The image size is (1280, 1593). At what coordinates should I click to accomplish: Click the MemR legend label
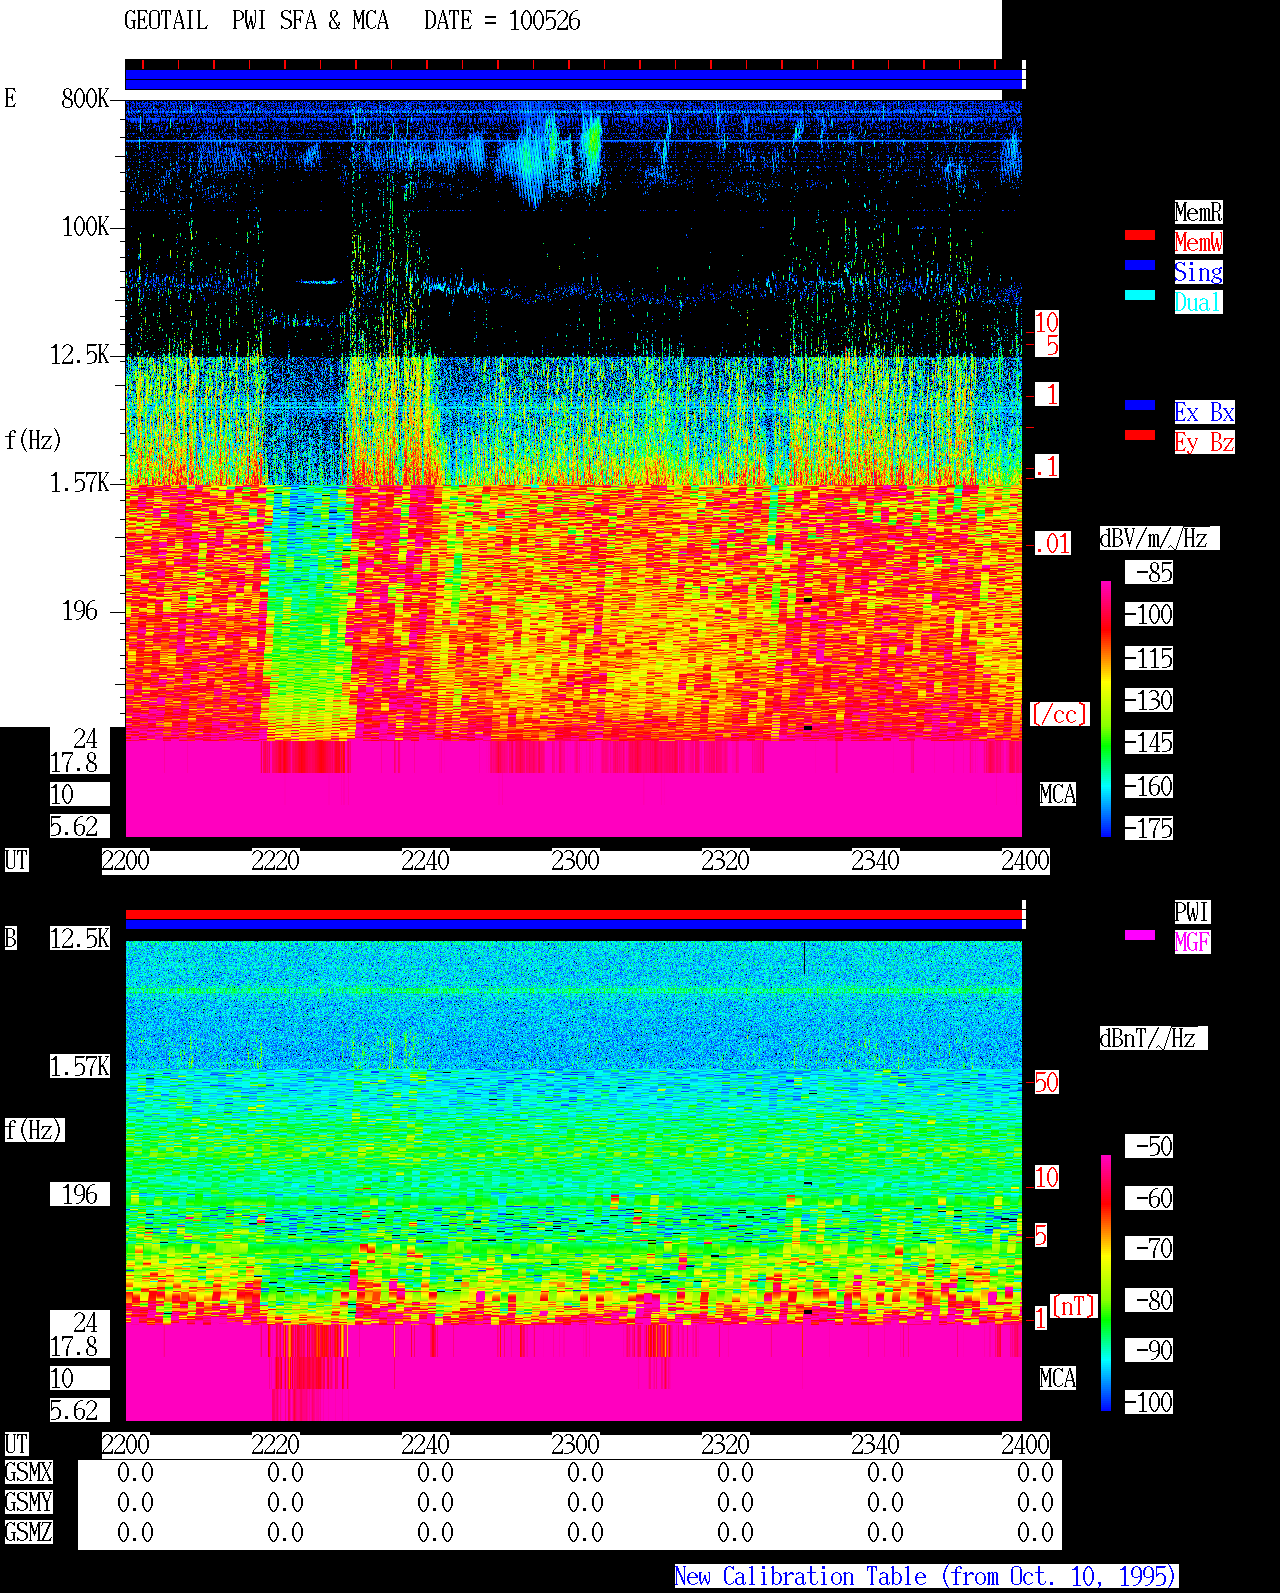(1198, 212)
